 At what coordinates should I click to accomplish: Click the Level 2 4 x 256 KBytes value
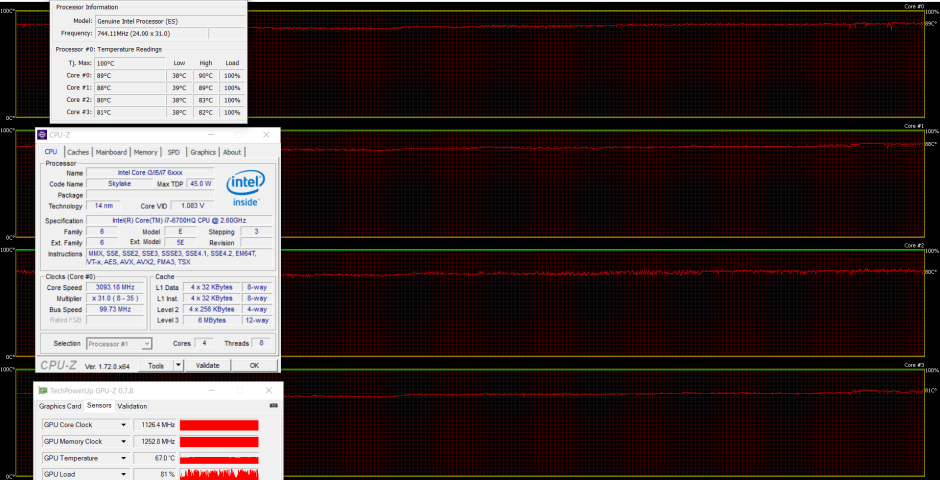click(212, 309)
